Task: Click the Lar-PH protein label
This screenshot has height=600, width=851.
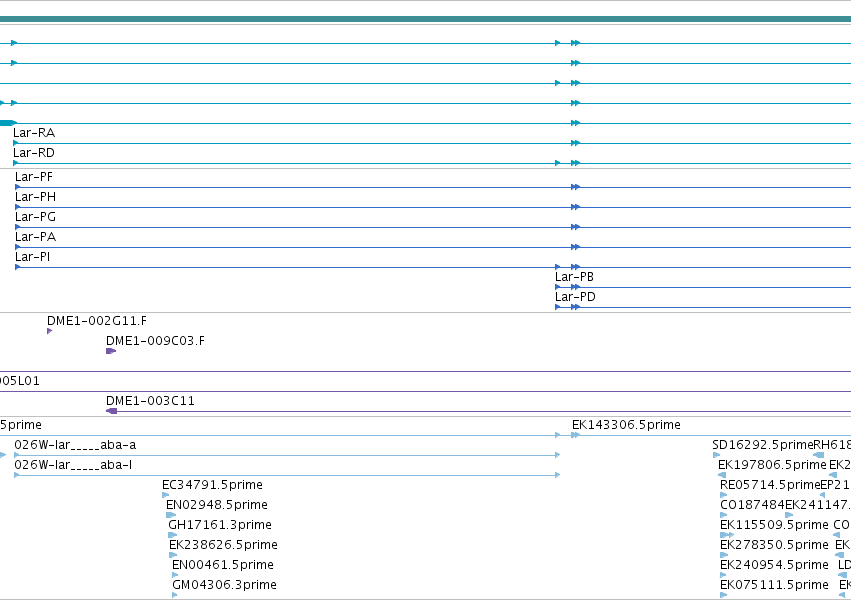Action: tap(35, 197)
